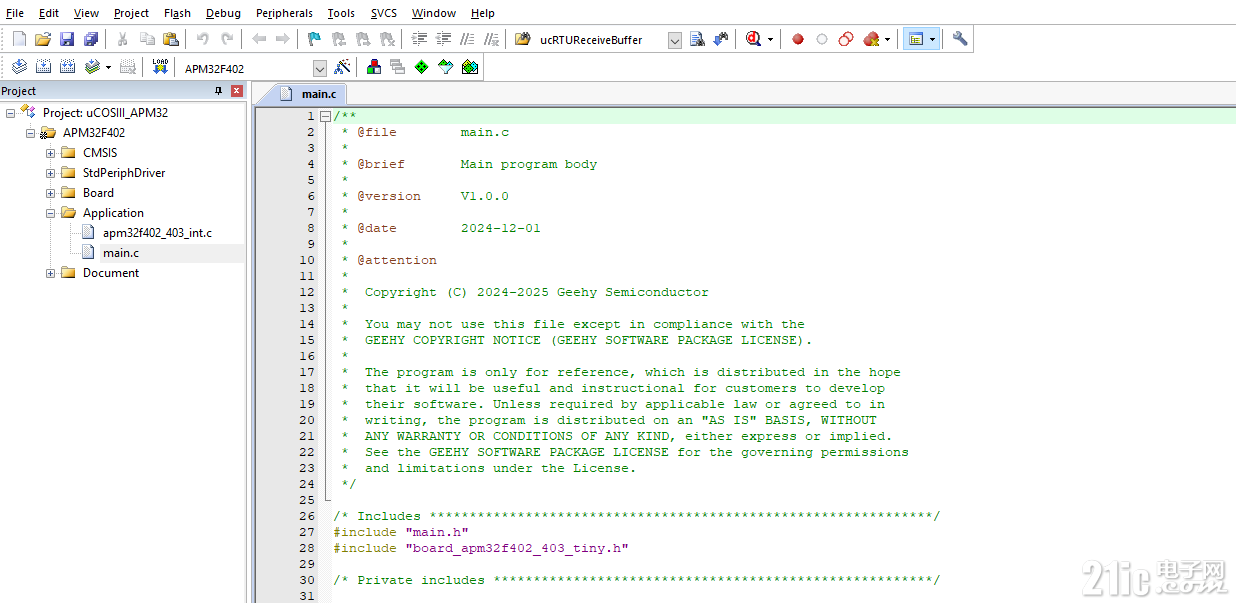Collapse the header comment fold at line 1
The width and height of the screenshot is (1236, 603).
(x=325, y=116)
